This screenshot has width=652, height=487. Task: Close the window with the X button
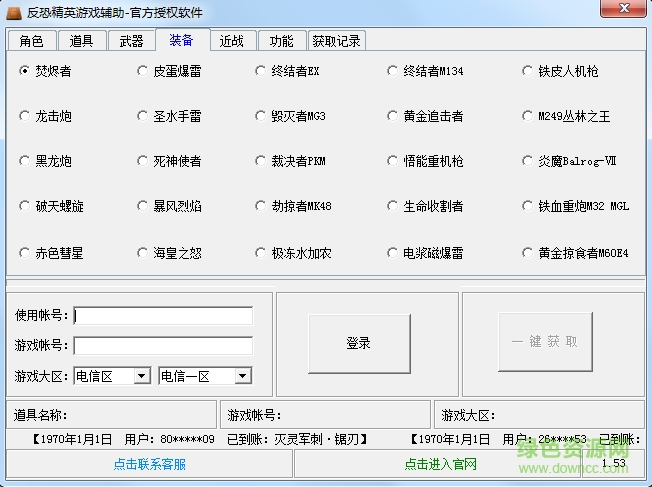click(x=623, y=7)
